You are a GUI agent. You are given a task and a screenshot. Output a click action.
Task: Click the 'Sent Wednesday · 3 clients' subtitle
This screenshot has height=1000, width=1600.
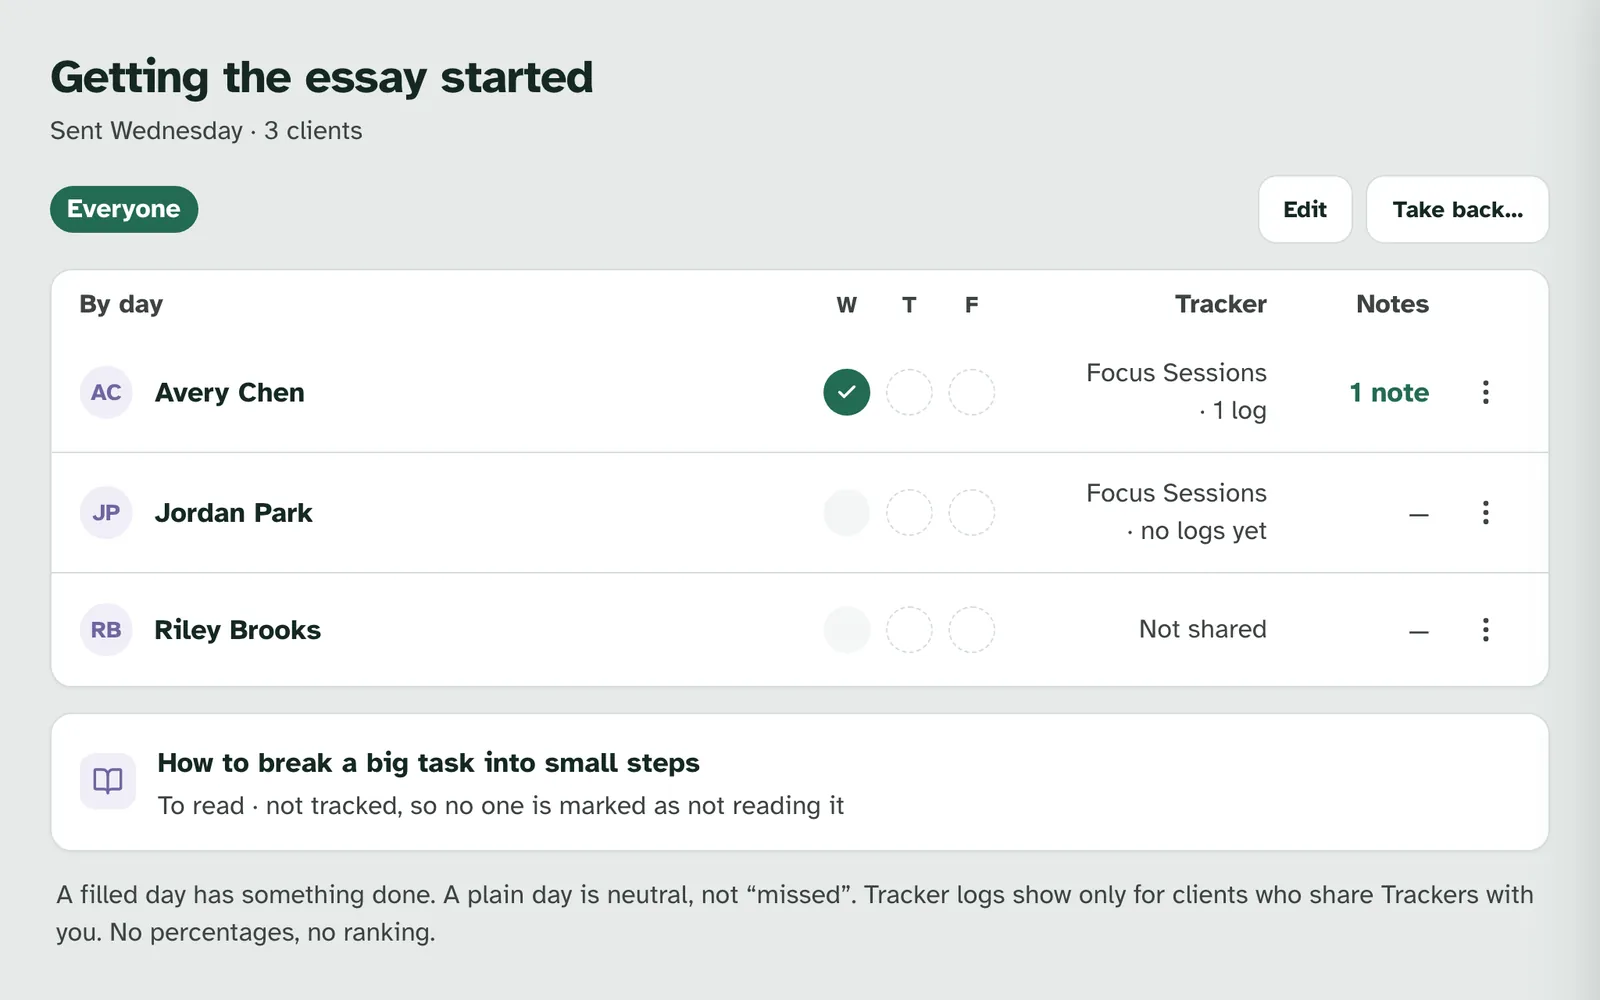tap(206, 131)
